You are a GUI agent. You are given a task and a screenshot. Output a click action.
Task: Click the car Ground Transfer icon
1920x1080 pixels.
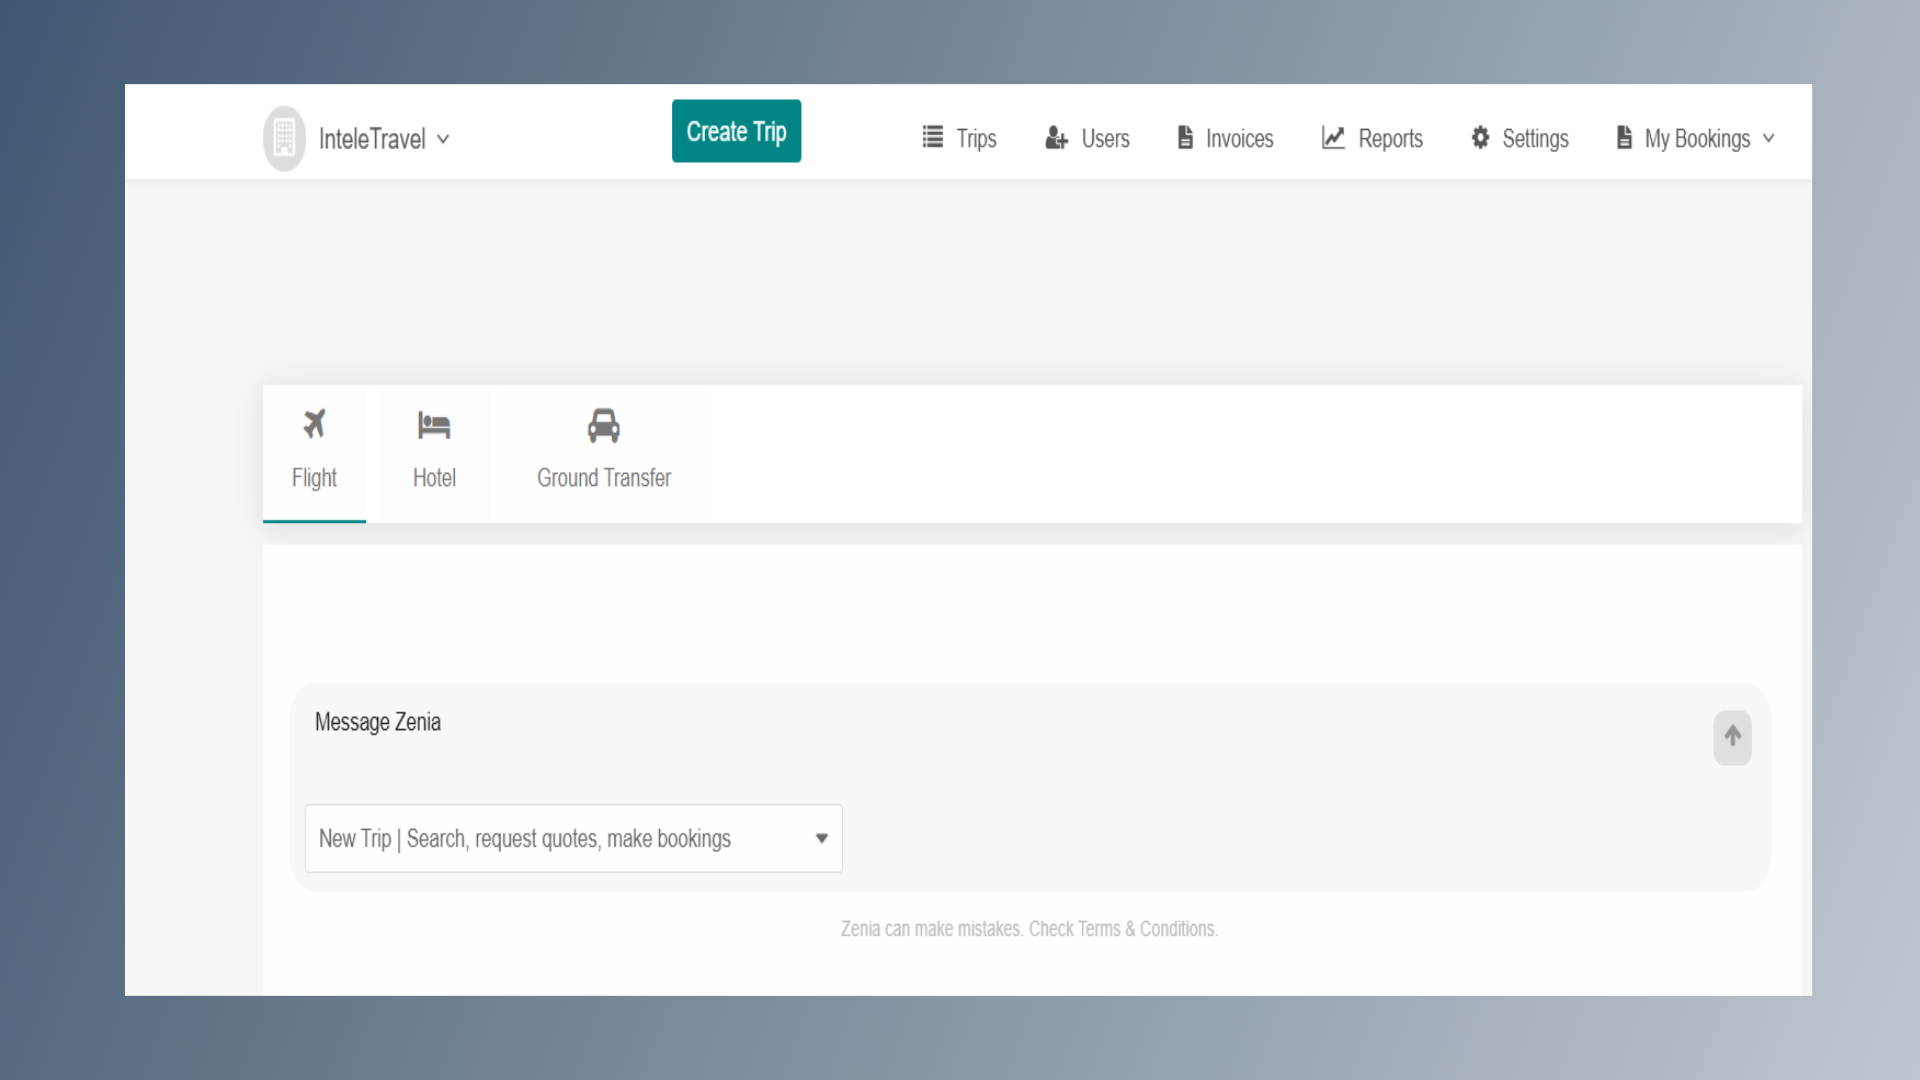pyautogui.click(x=603, y=426)
